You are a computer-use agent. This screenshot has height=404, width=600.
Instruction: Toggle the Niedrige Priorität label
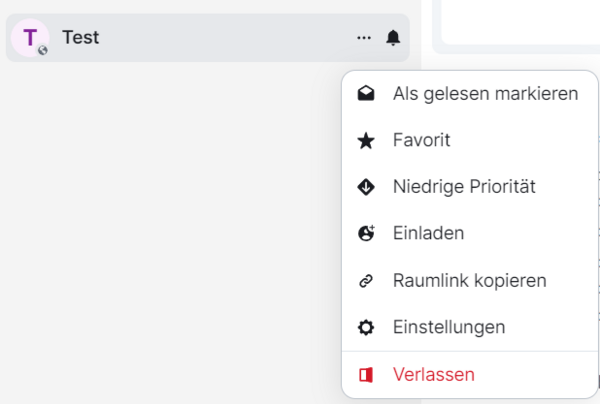pos(464,187)
